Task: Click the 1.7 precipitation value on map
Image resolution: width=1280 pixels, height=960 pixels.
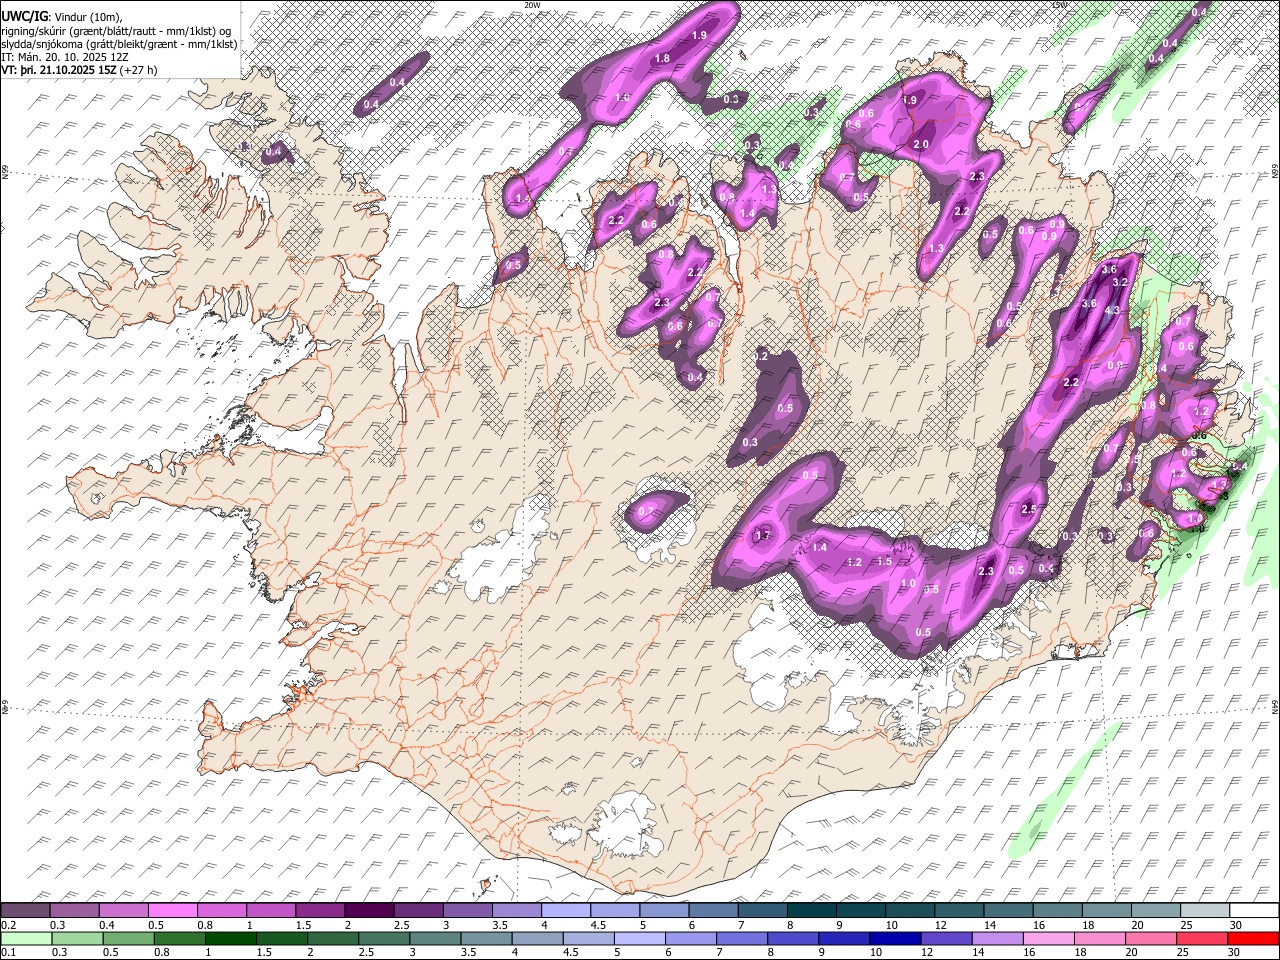Action: point(763,536)
